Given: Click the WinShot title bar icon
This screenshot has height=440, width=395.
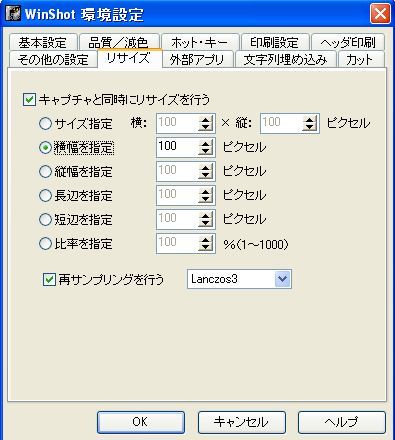Looking at the screenshot, I should coord(13,14).
